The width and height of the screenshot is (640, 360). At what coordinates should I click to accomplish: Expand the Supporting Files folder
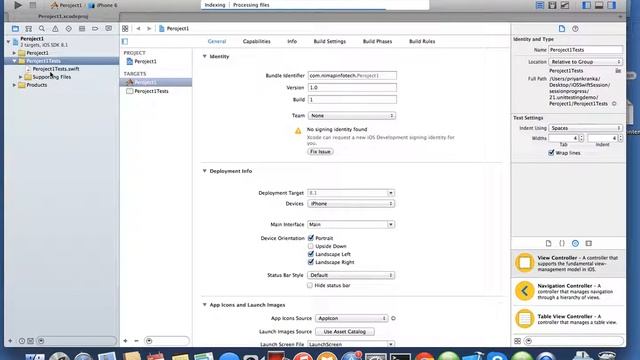tap(20, 77)
